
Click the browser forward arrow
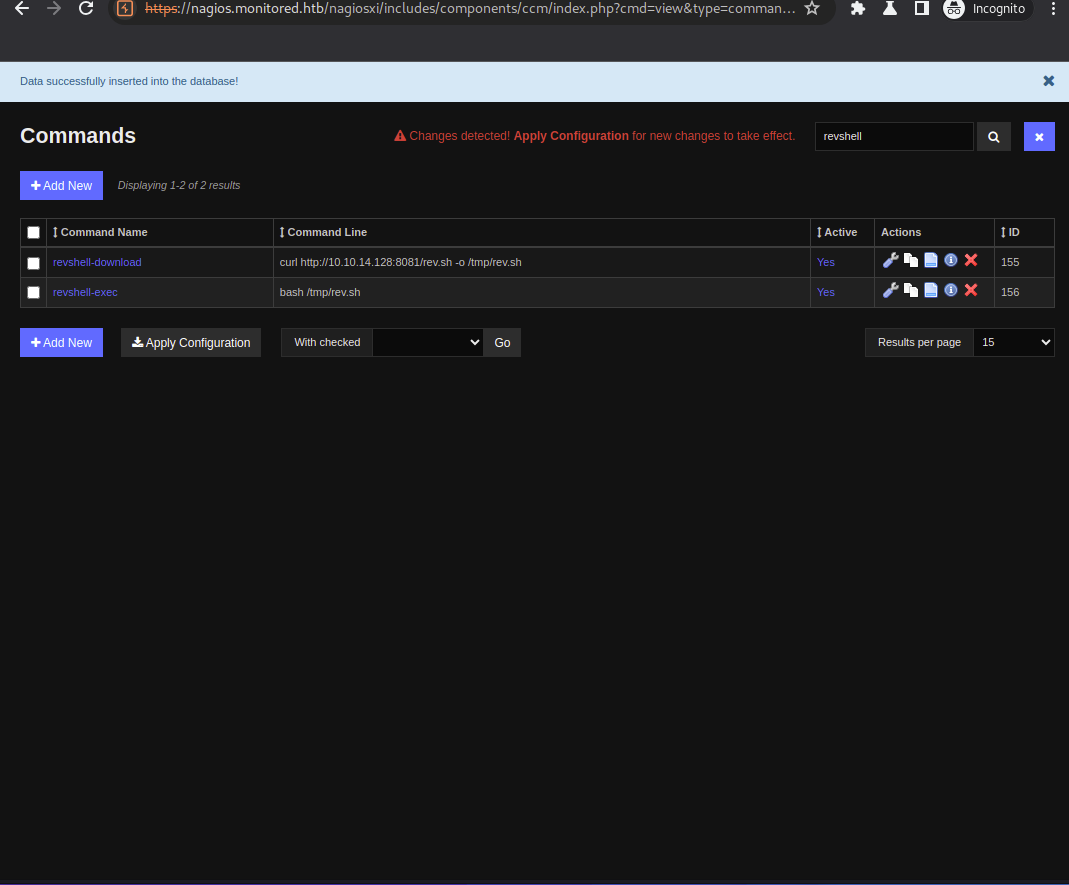(x=54, y=9)
